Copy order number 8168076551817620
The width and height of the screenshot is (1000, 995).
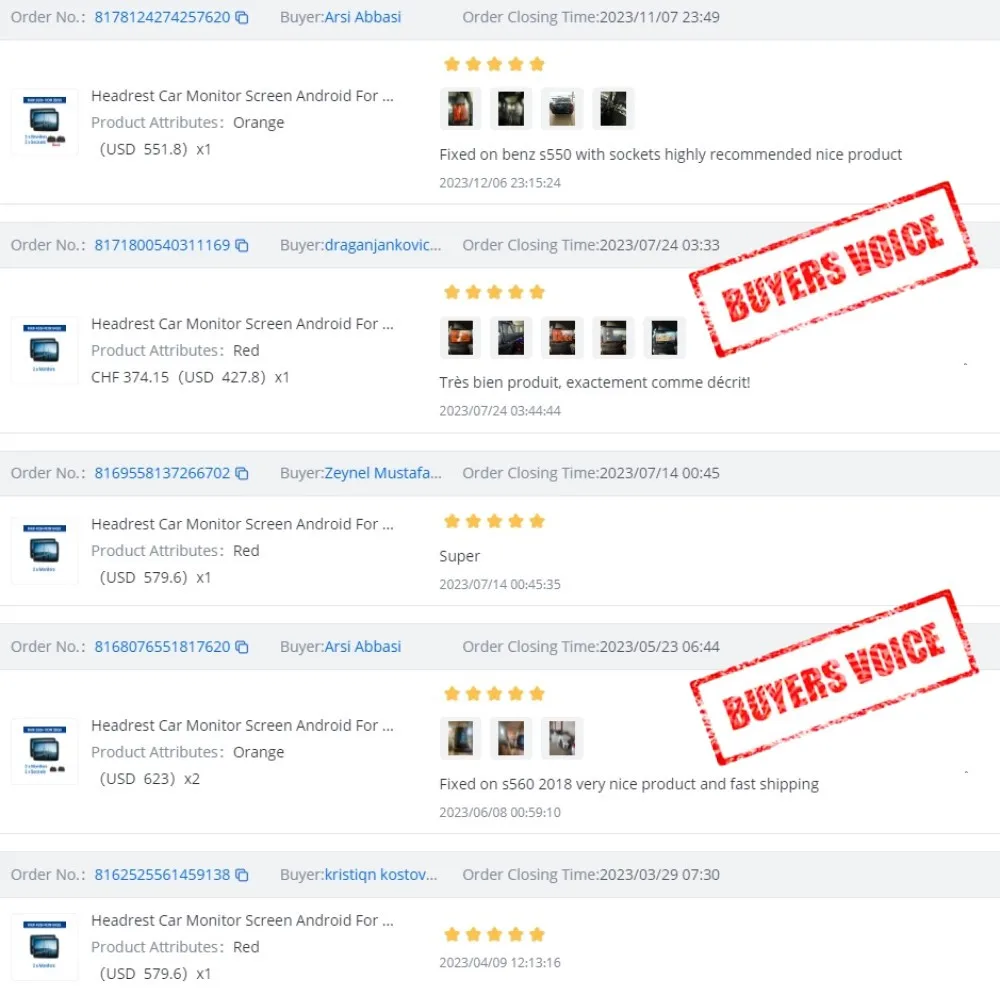coord(242,647)
